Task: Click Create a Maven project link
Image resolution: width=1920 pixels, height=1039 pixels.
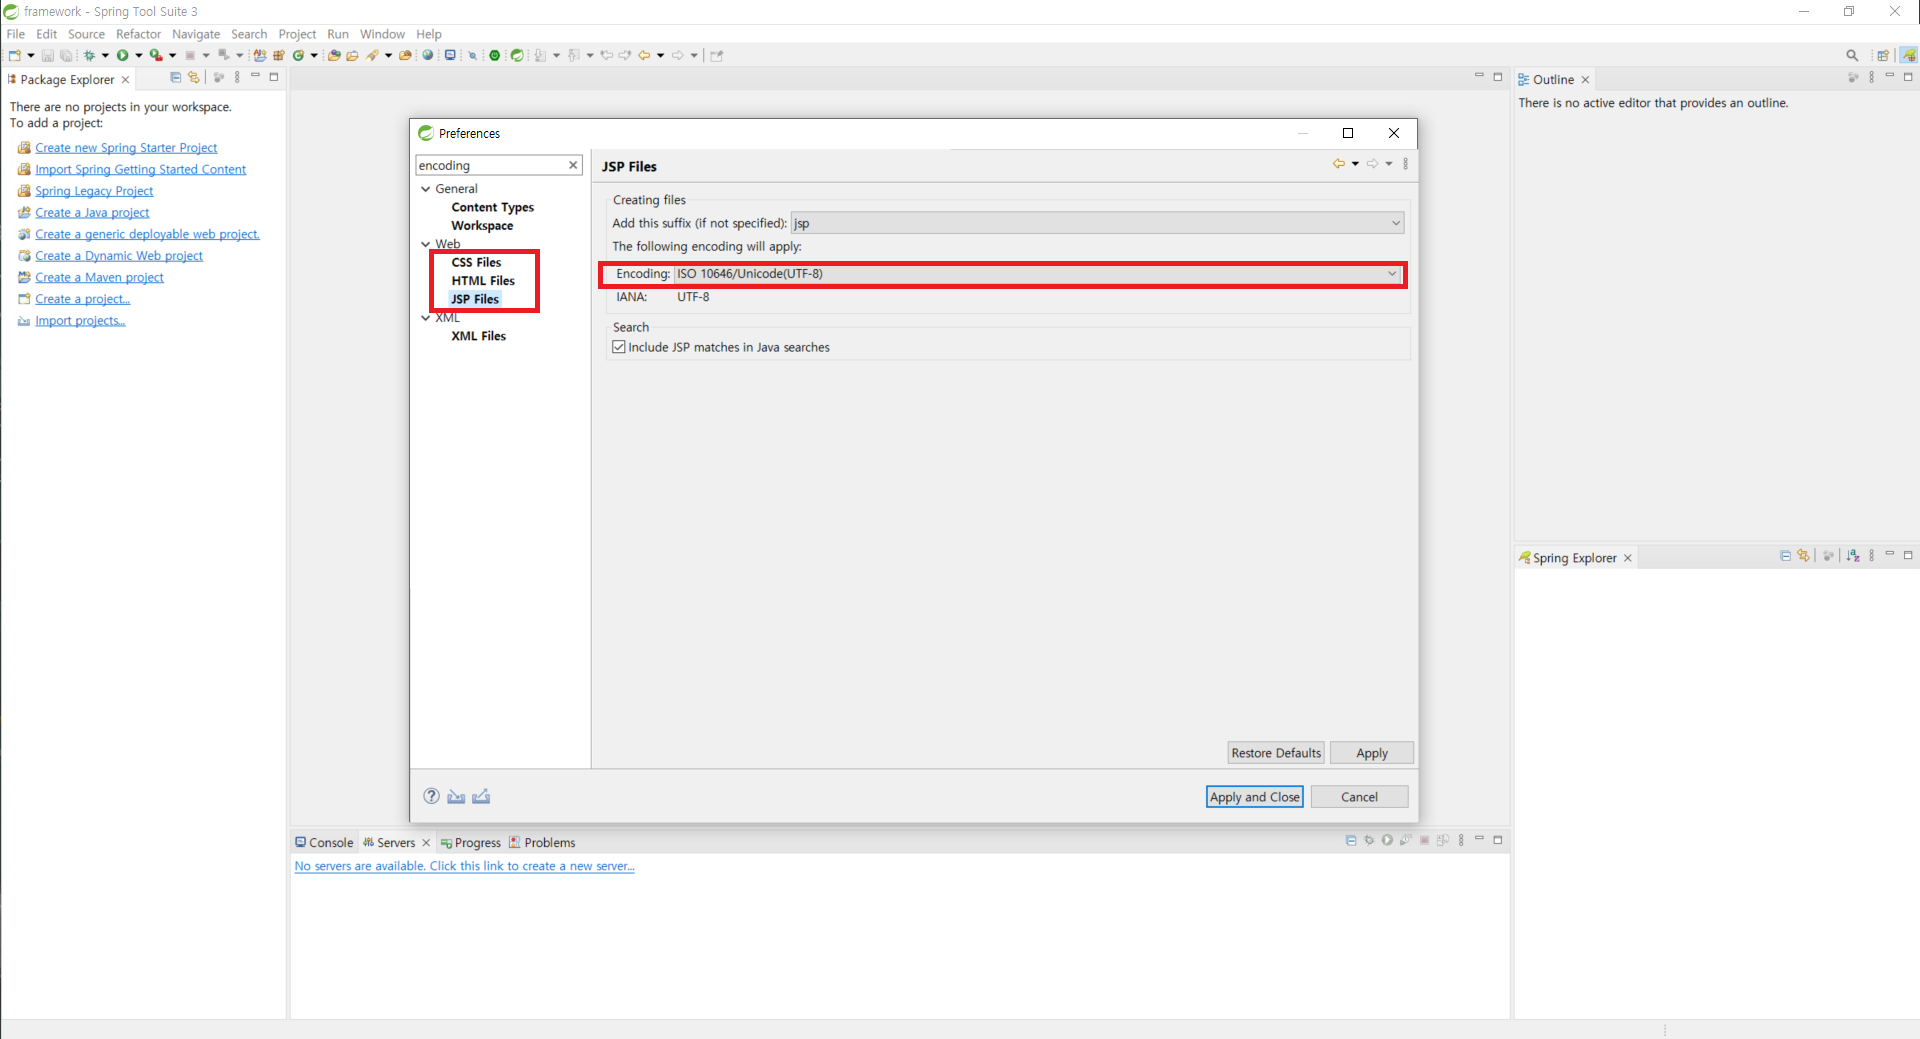Action: pyautogui.click(x=99, y=278)
